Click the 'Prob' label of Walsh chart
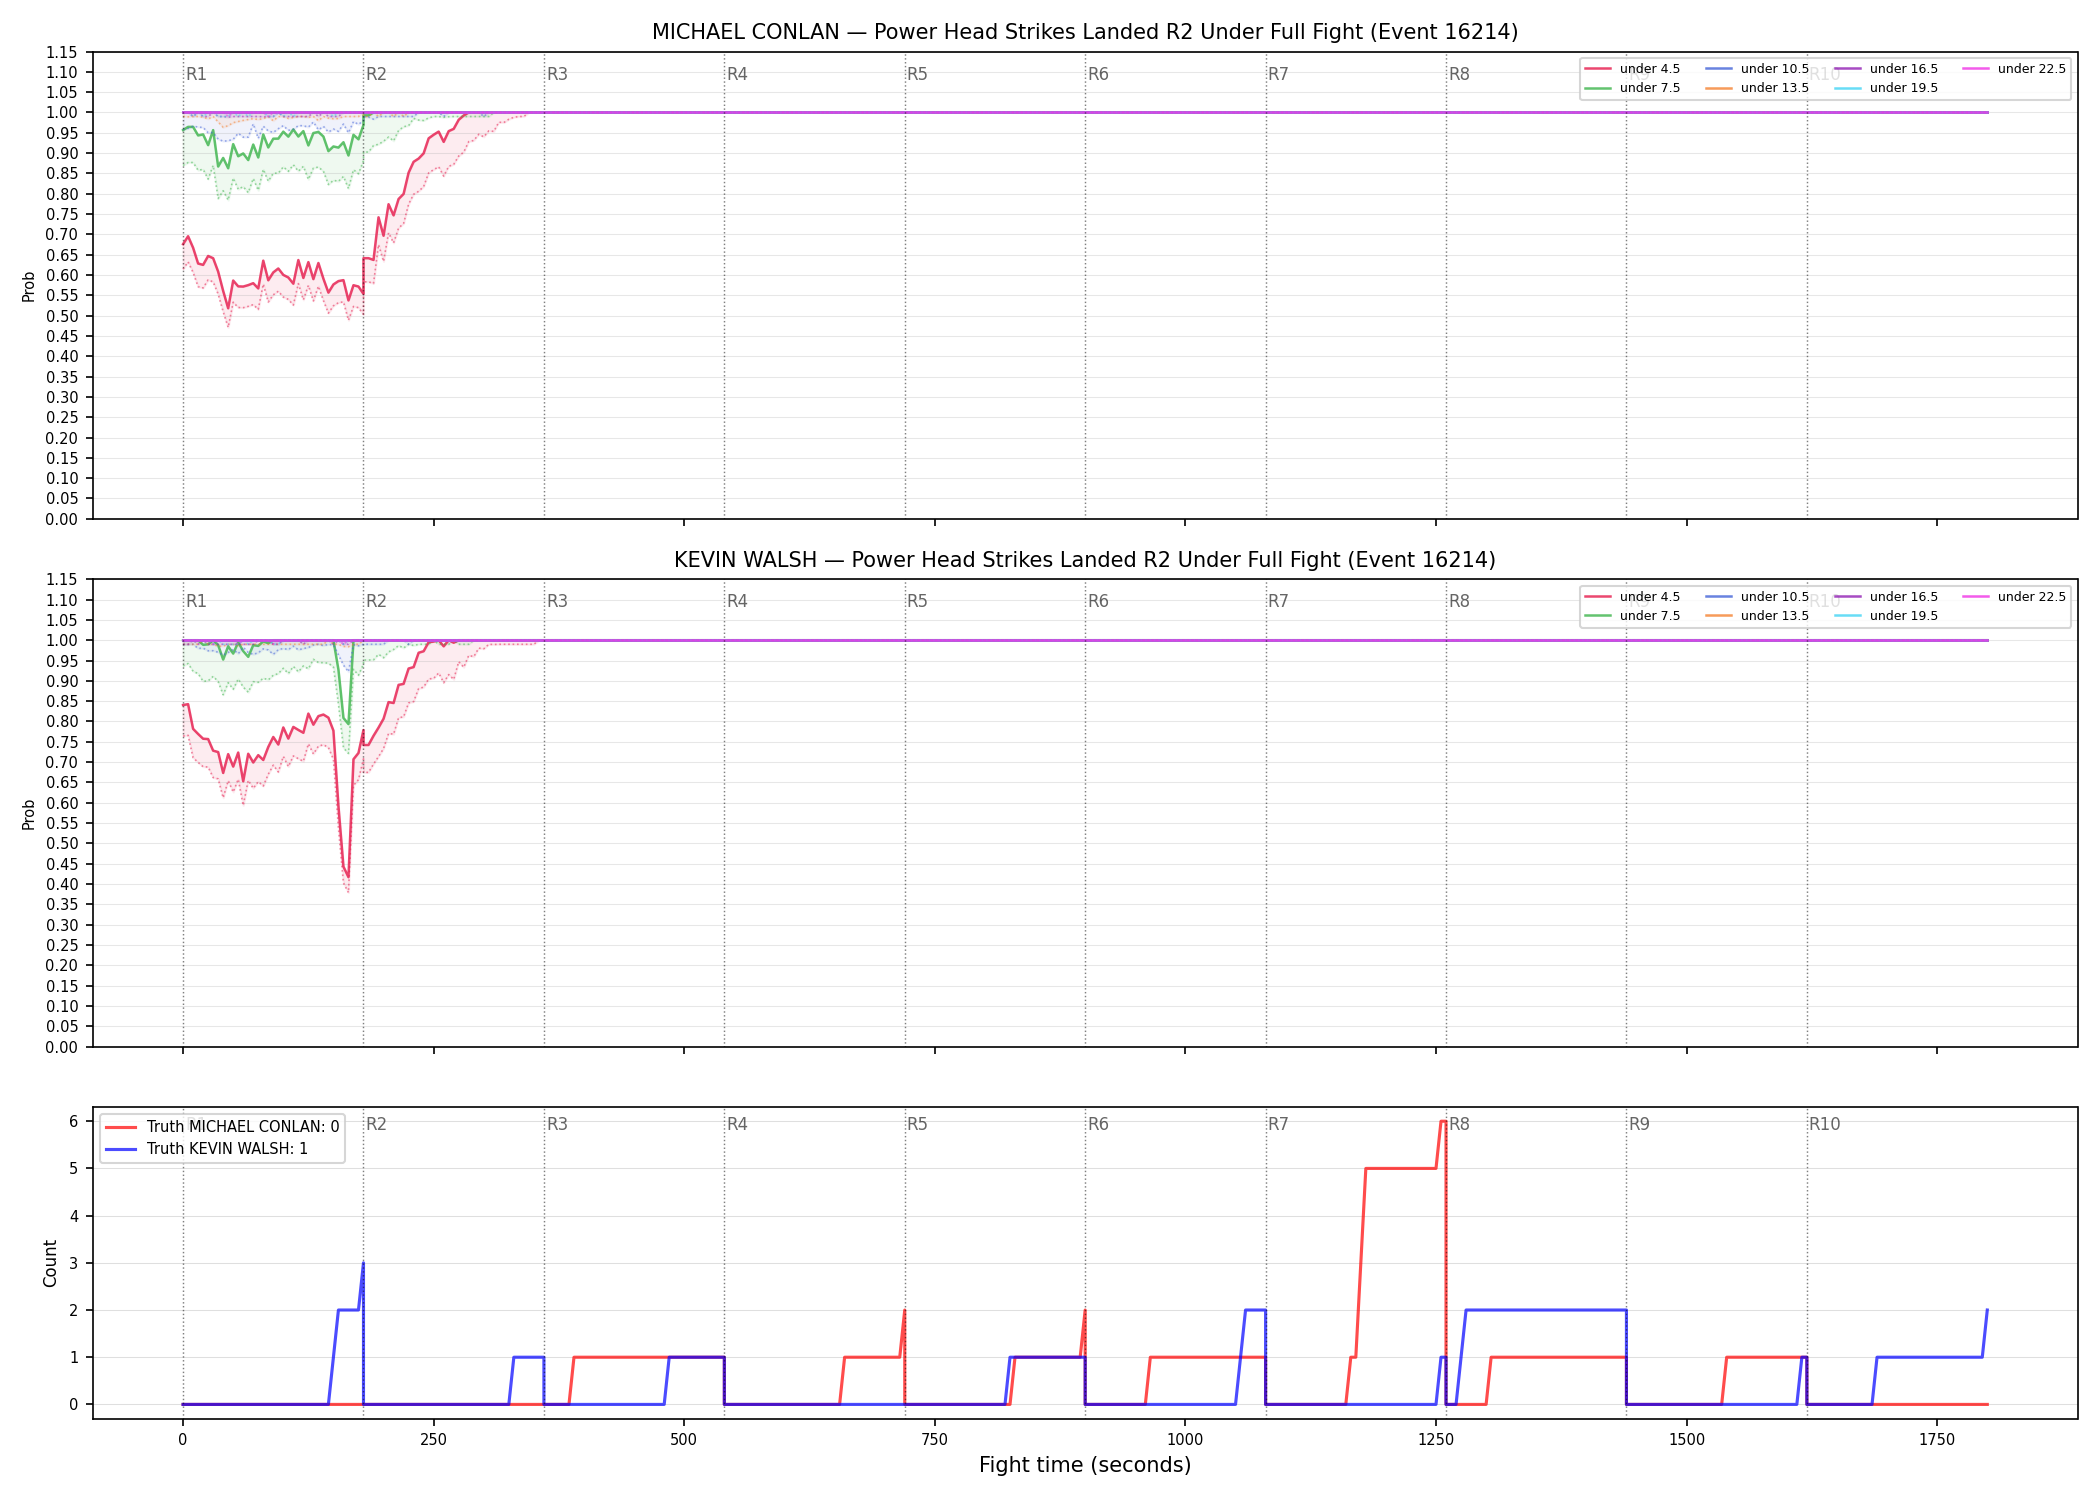Viewport: 2100px width, 1500px height. (29, 814)
